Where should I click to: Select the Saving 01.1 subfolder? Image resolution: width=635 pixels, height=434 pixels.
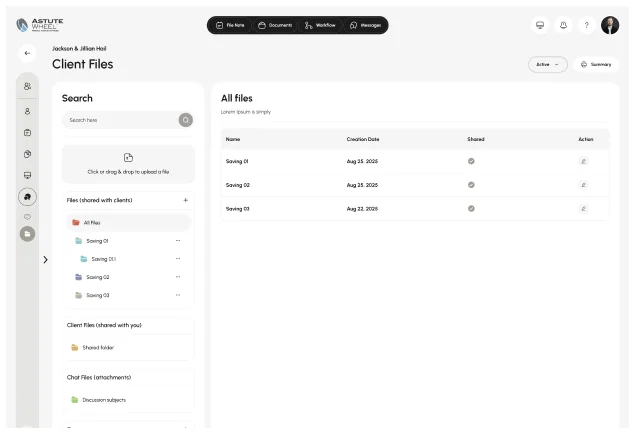[x=98, y=259]
